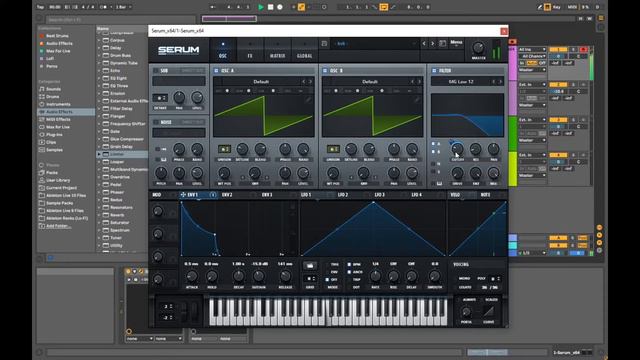Go to next Serum preset arrow
Screen dimensions: 640x360
pos(433,43)
